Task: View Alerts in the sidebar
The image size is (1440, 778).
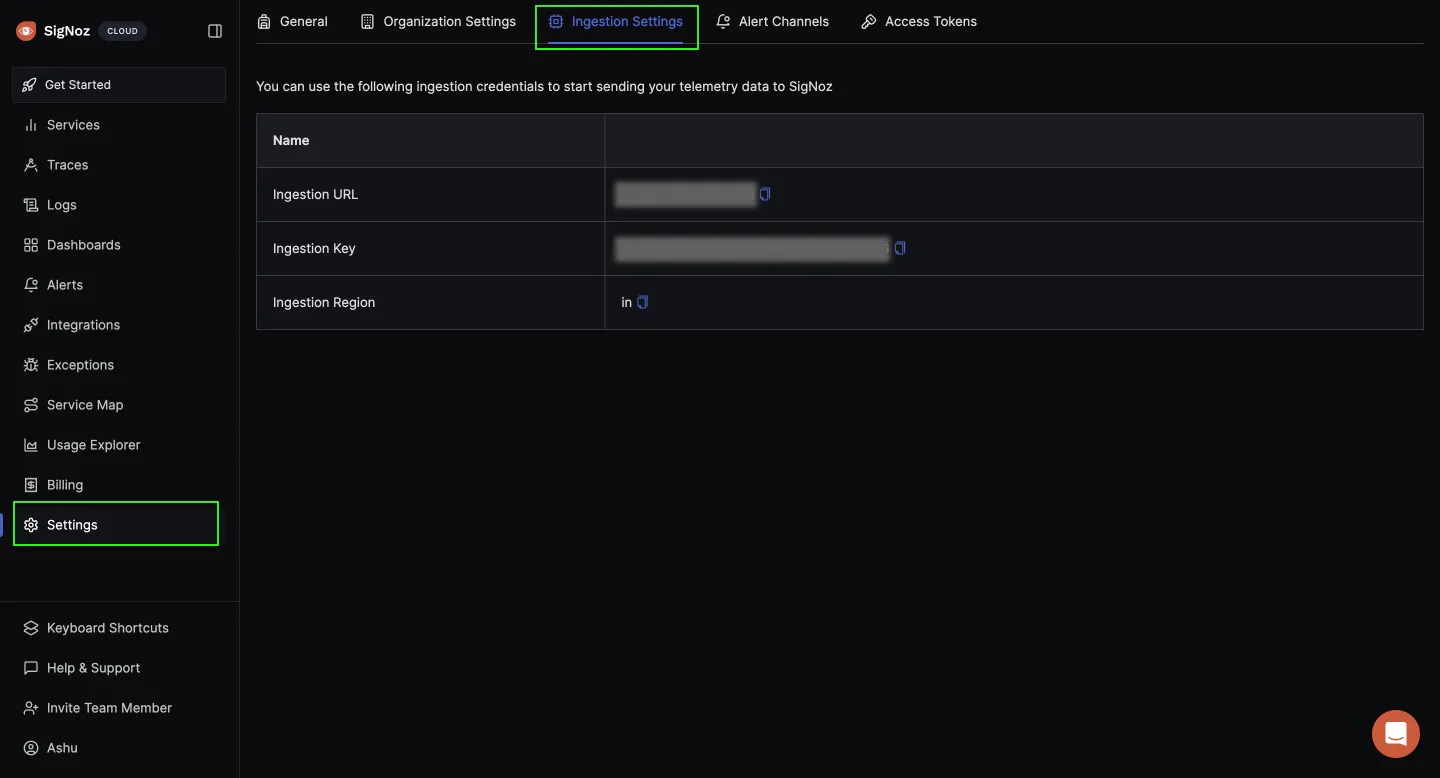Action: click(64, 285)
